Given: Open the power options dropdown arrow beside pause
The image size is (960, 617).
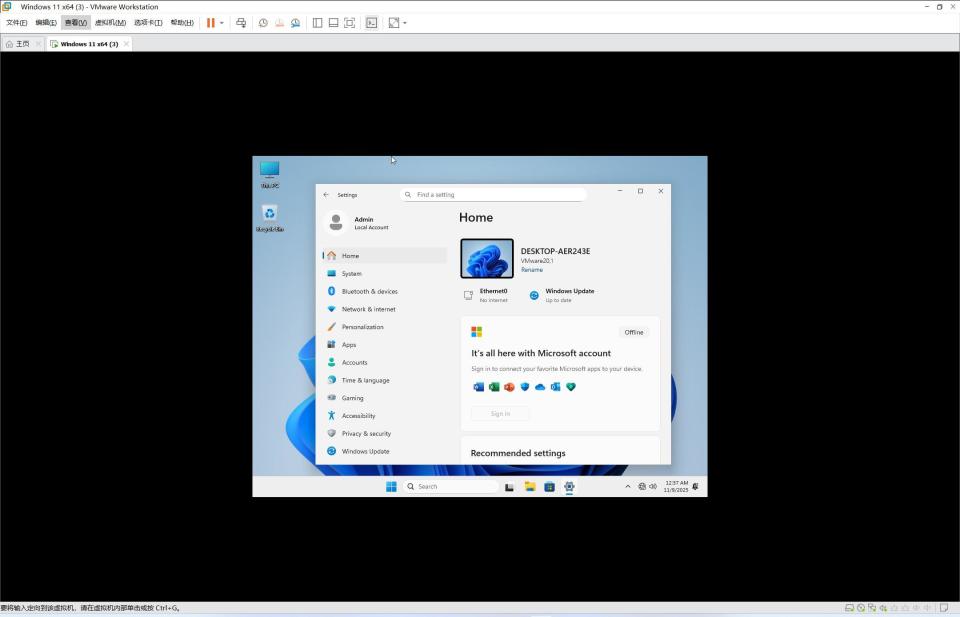Looking at the screenshot, I should pyautogui.click(x=222, y=22).
